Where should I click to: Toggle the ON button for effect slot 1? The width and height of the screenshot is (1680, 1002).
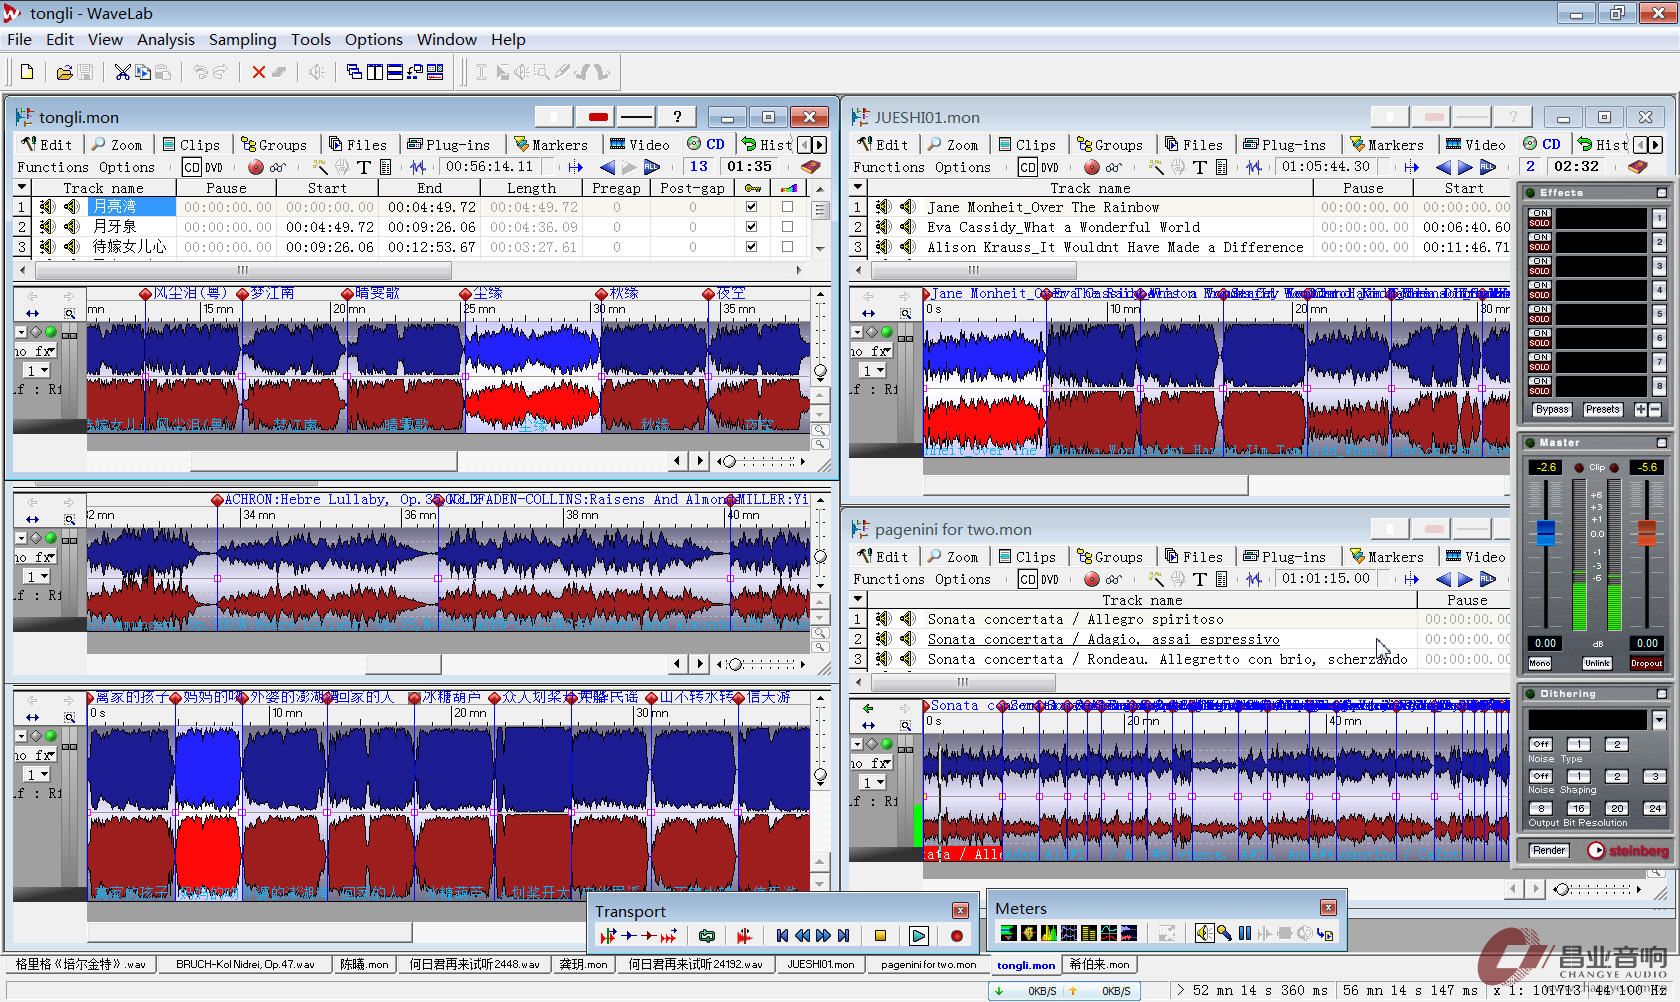coord(1539,213)
